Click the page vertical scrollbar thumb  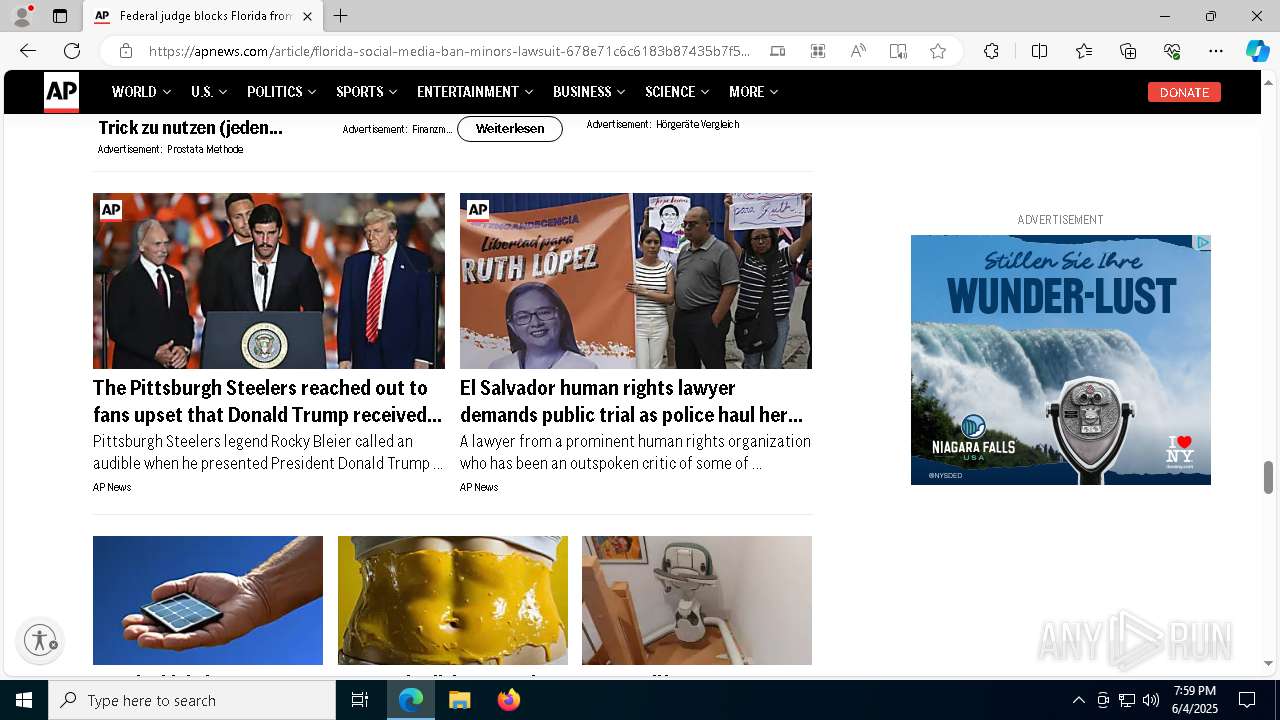point(1268,477)
